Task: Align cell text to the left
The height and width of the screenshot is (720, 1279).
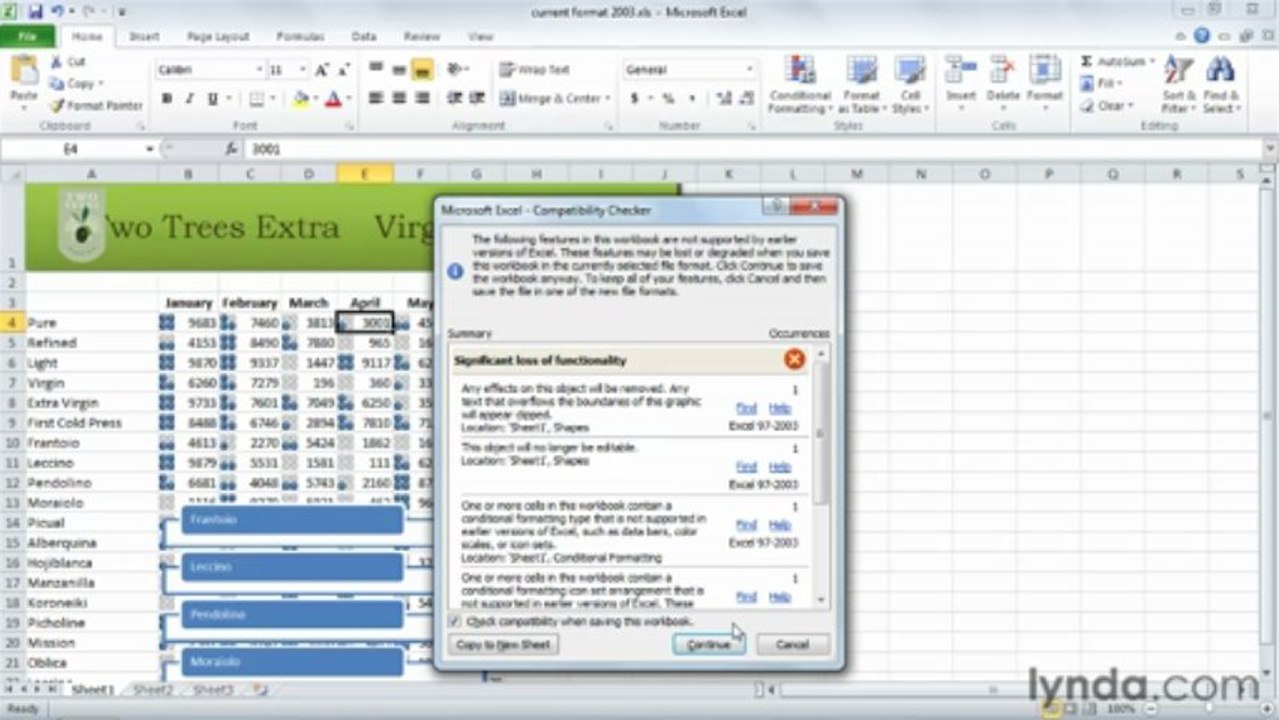Action: (376, 98)
